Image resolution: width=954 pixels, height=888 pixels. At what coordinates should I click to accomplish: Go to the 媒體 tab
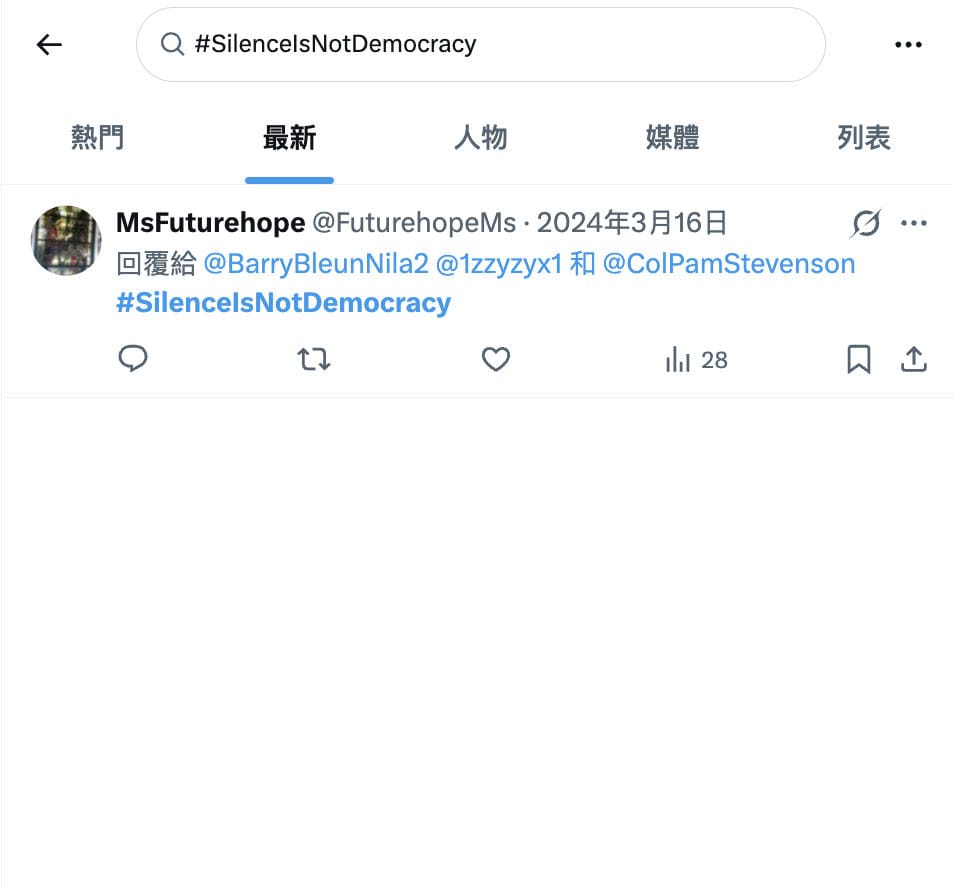point(672,138)
